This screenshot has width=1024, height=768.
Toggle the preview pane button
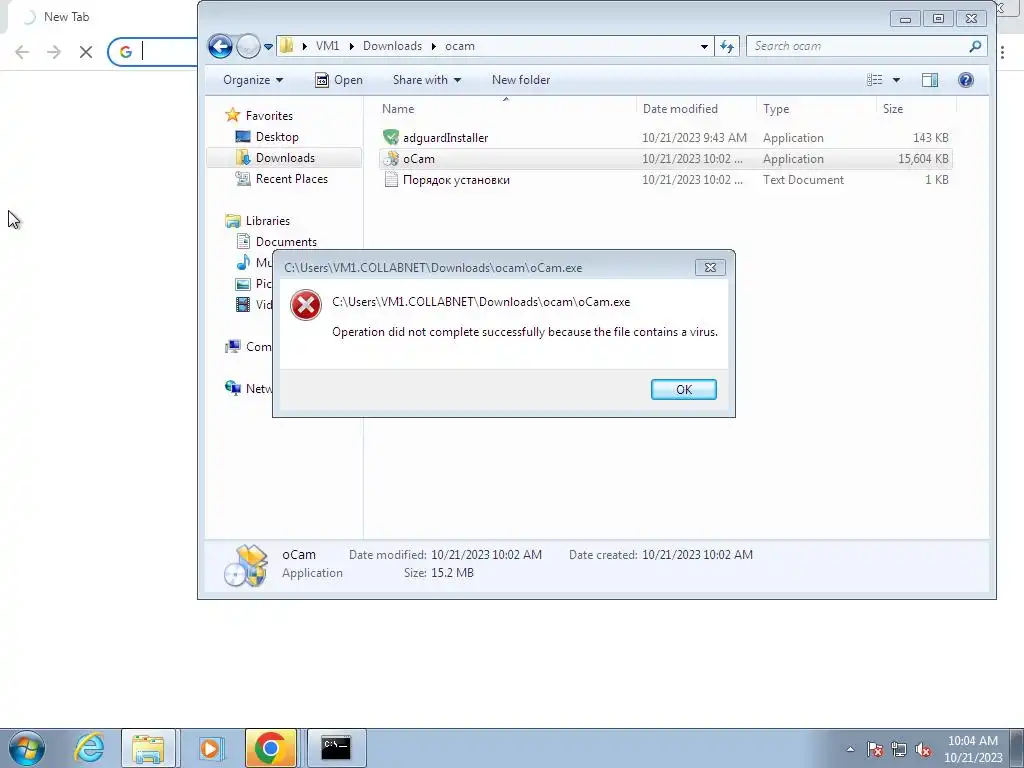929,80
